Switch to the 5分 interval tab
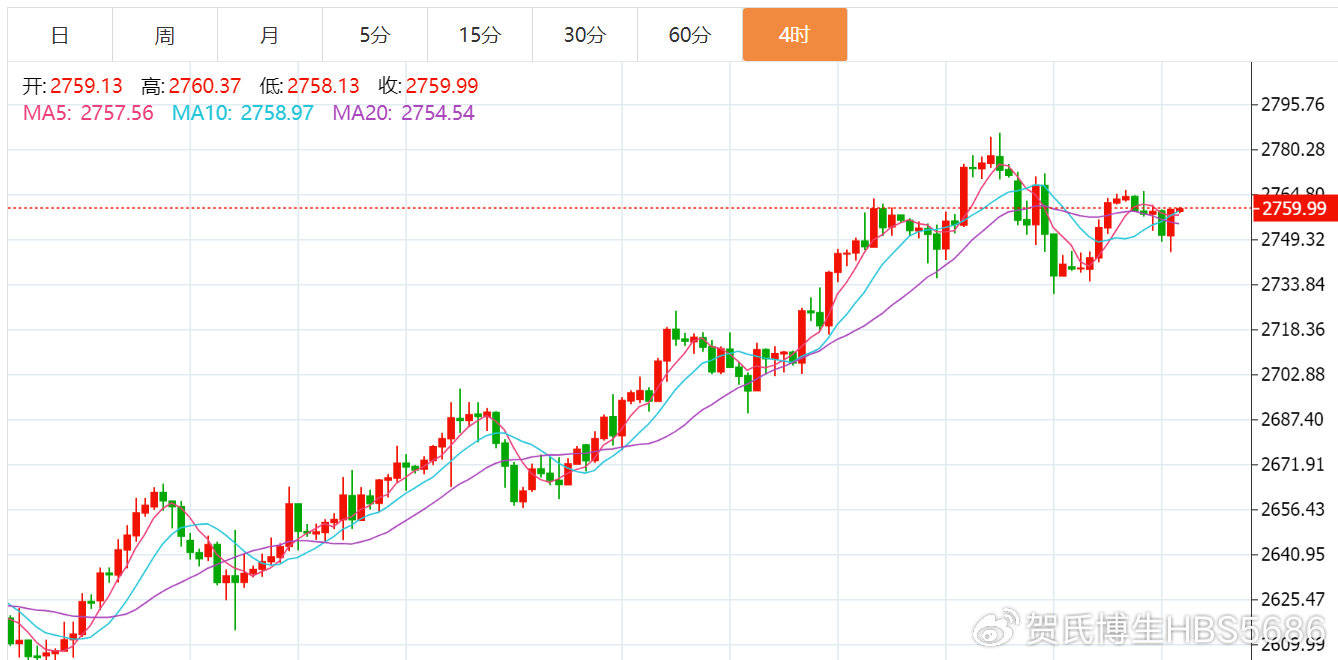1338x660 pixels. [x=375, y=35]
